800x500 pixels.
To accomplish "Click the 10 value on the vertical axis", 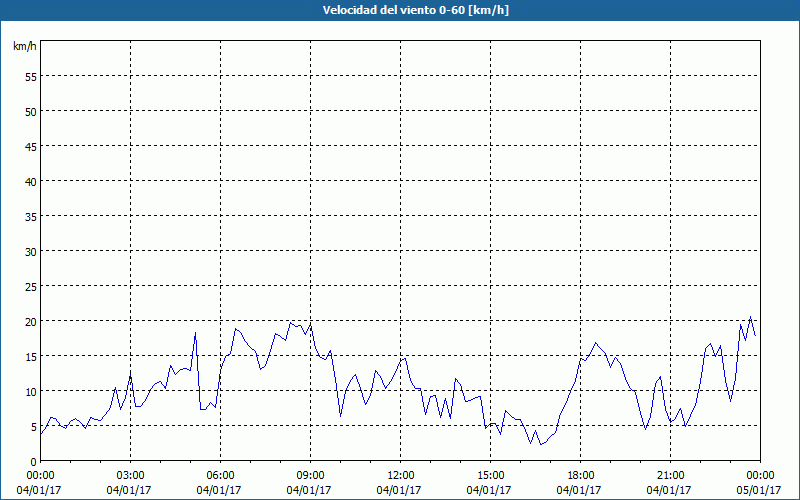I will [31, 391].
